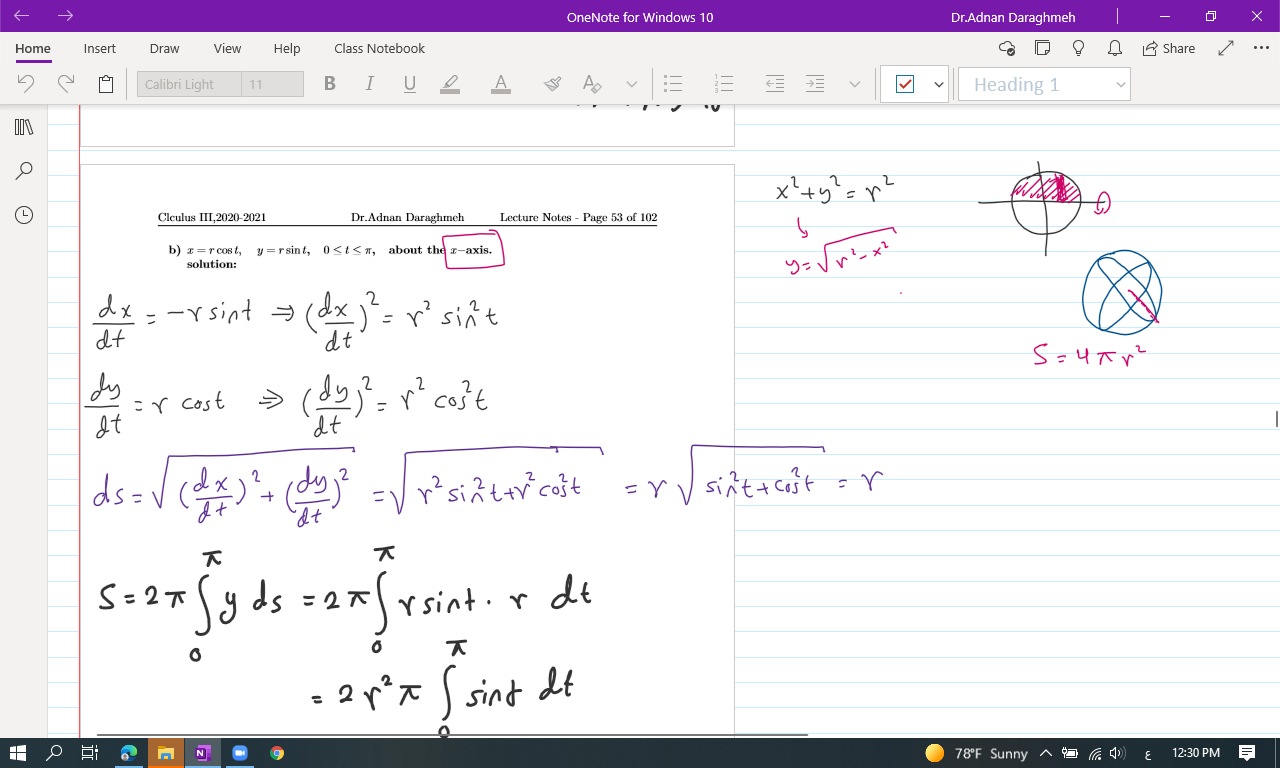This screenshot has height=768, width=1280.
Task: Toggle Underline formatting
Action: tap(409, 84)
